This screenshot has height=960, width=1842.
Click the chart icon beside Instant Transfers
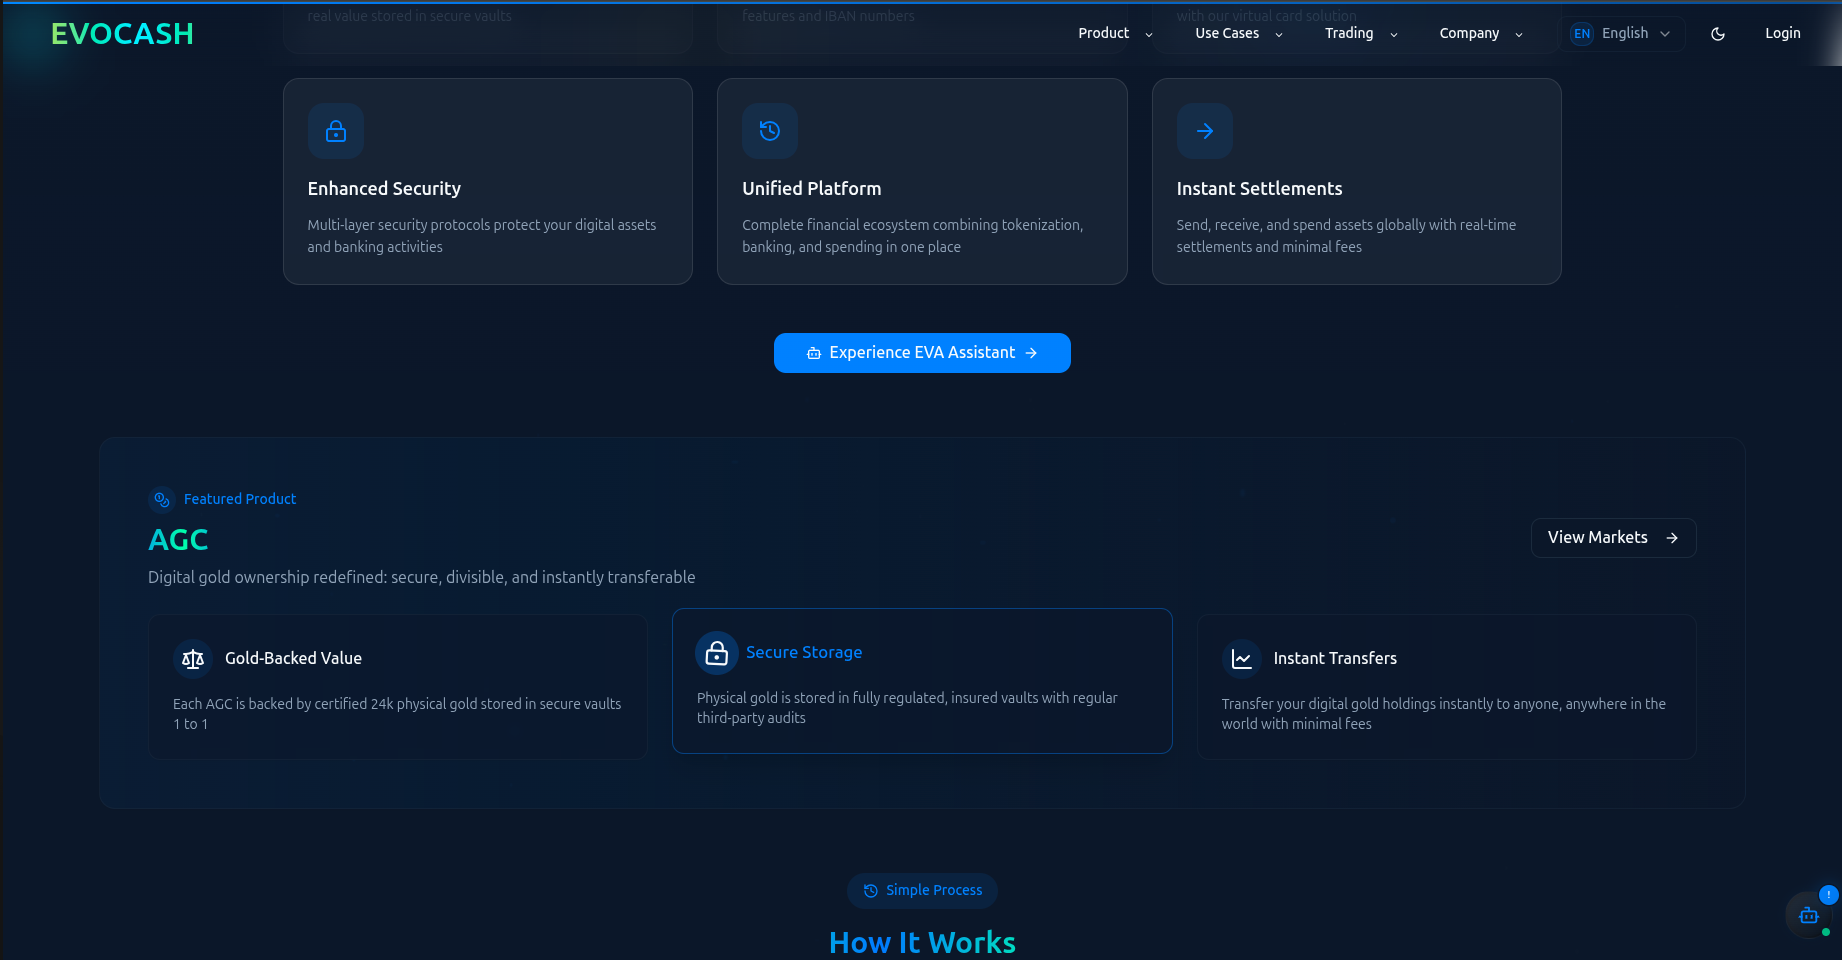[x=1241, y=659]
